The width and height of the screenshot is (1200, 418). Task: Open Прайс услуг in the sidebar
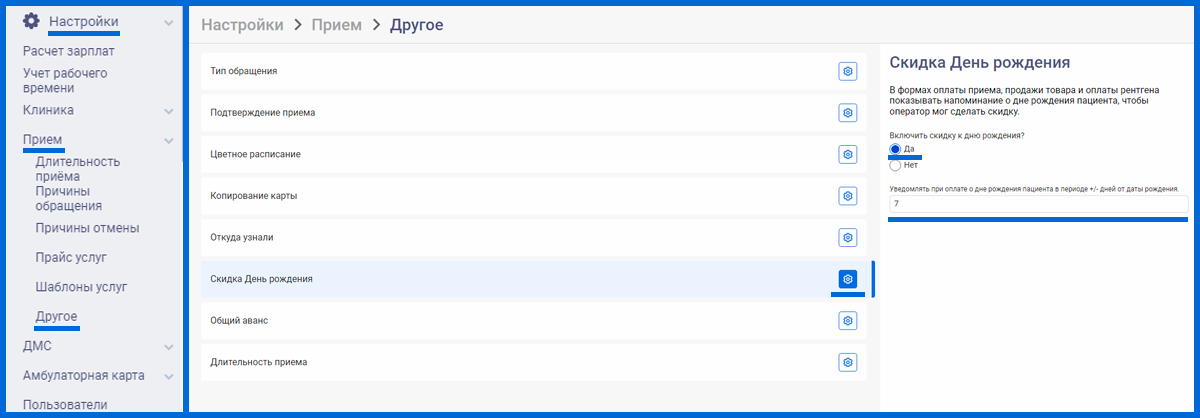point(71,258)
